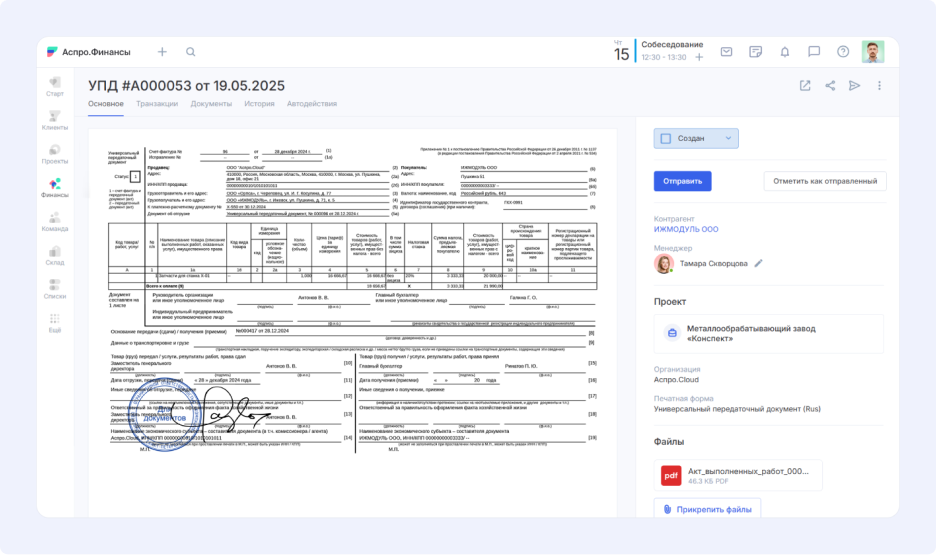
Task: Open notifications bell icon
Action: [784, 52]
